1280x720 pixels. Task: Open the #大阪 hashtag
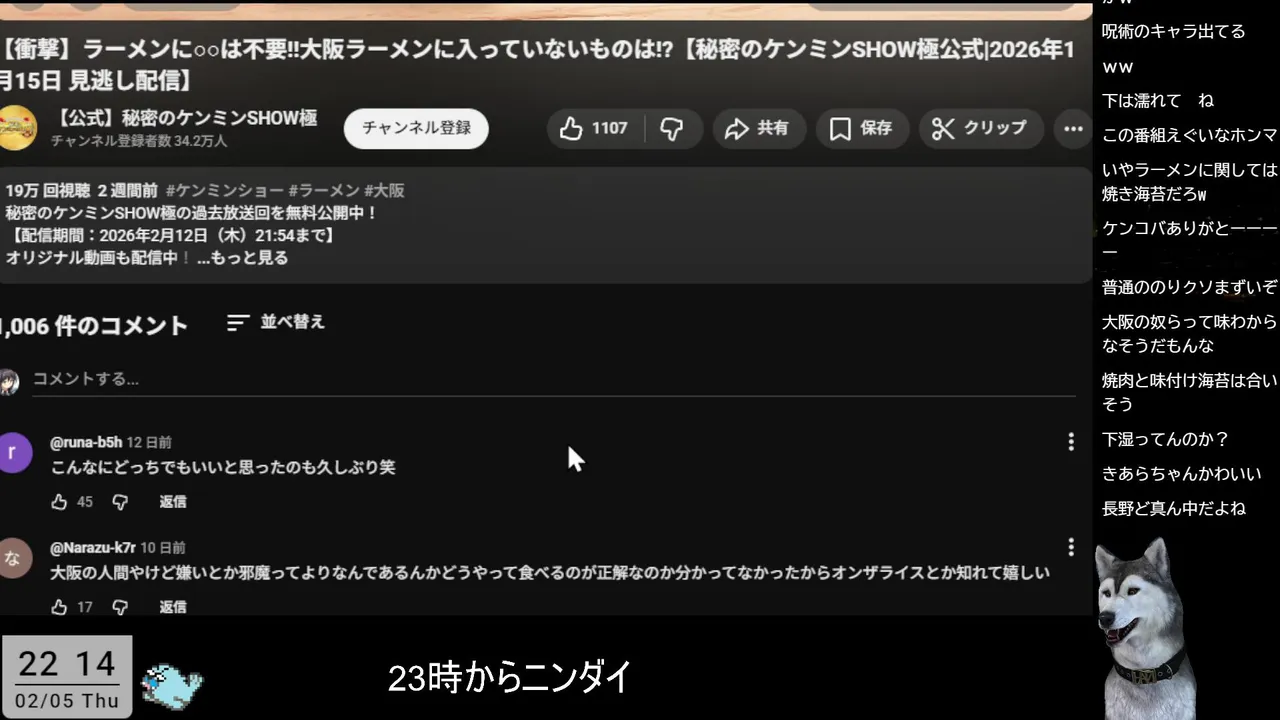point(384,190)
